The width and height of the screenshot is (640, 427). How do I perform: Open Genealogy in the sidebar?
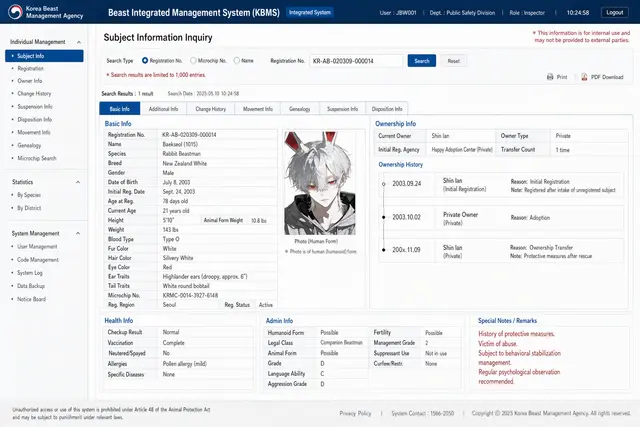[x=29, y=145]
